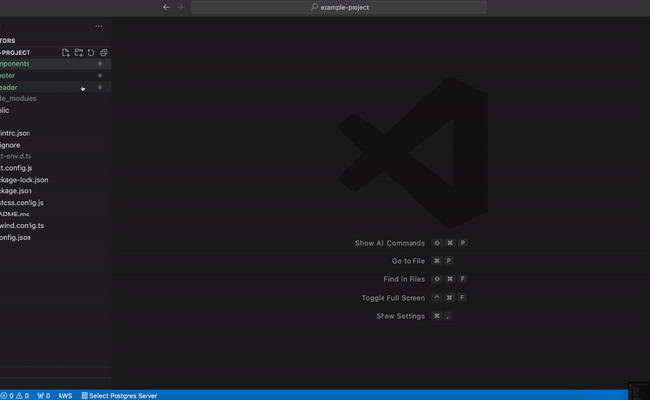The width and height of the screenshot is (650, 400).
Task: Open the next.config.js file
Action: [x=56, y=168]
